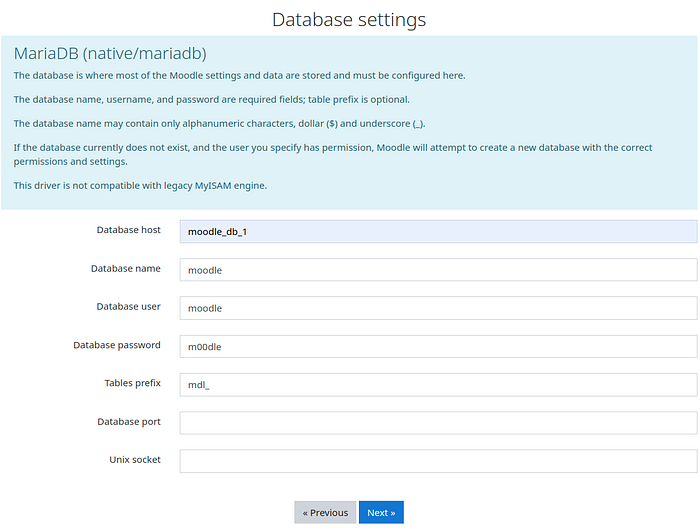Click the legacy MyISAM engine compatibility note
The width and height of the screenshot is (700, 532).
[x=140, y=186]
